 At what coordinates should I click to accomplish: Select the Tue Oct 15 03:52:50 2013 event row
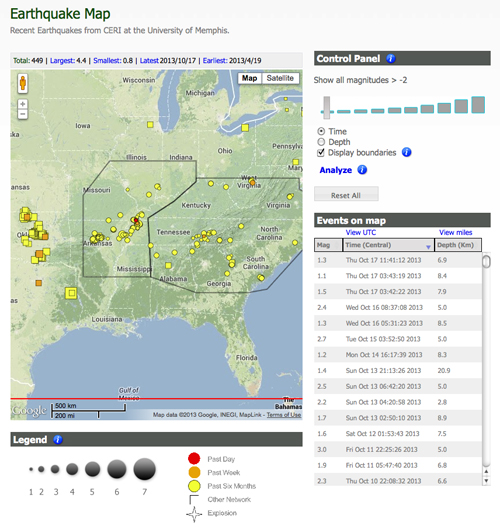pyautogui.click(x=398, y=339)
